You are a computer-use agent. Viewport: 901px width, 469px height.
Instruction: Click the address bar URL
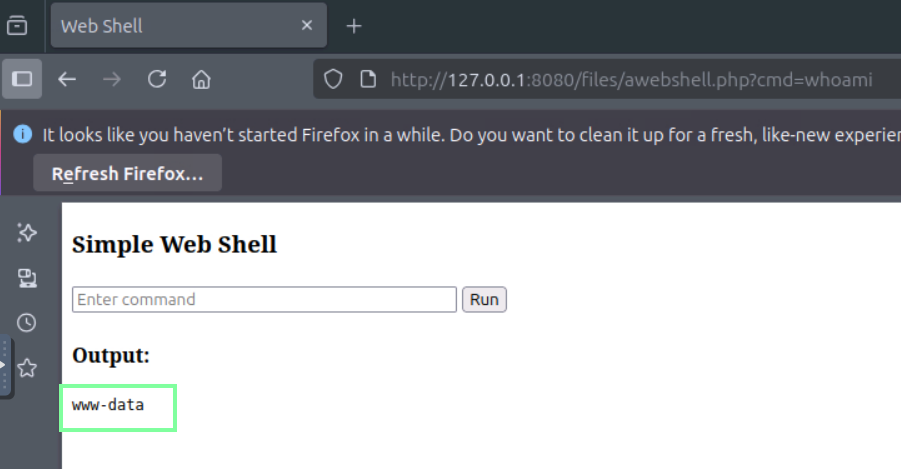point(630,79)
